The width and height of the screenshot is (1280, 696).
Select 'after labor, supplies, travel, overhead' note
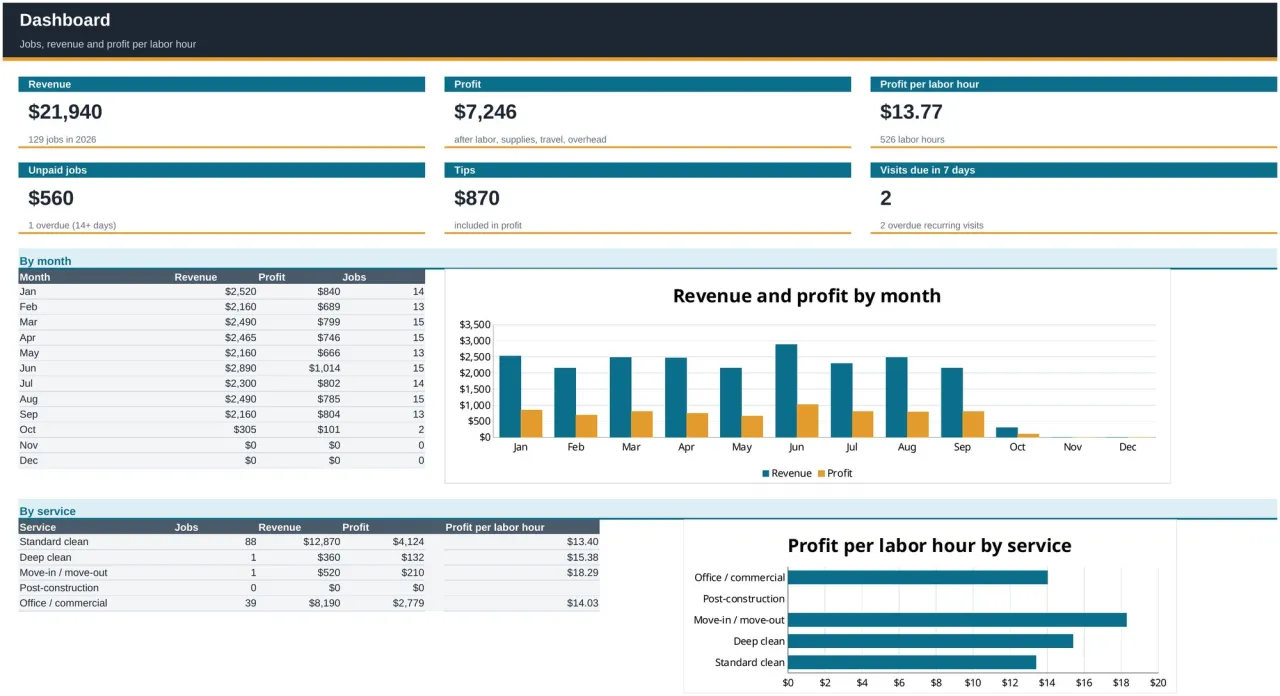click(x=530, y=140)
